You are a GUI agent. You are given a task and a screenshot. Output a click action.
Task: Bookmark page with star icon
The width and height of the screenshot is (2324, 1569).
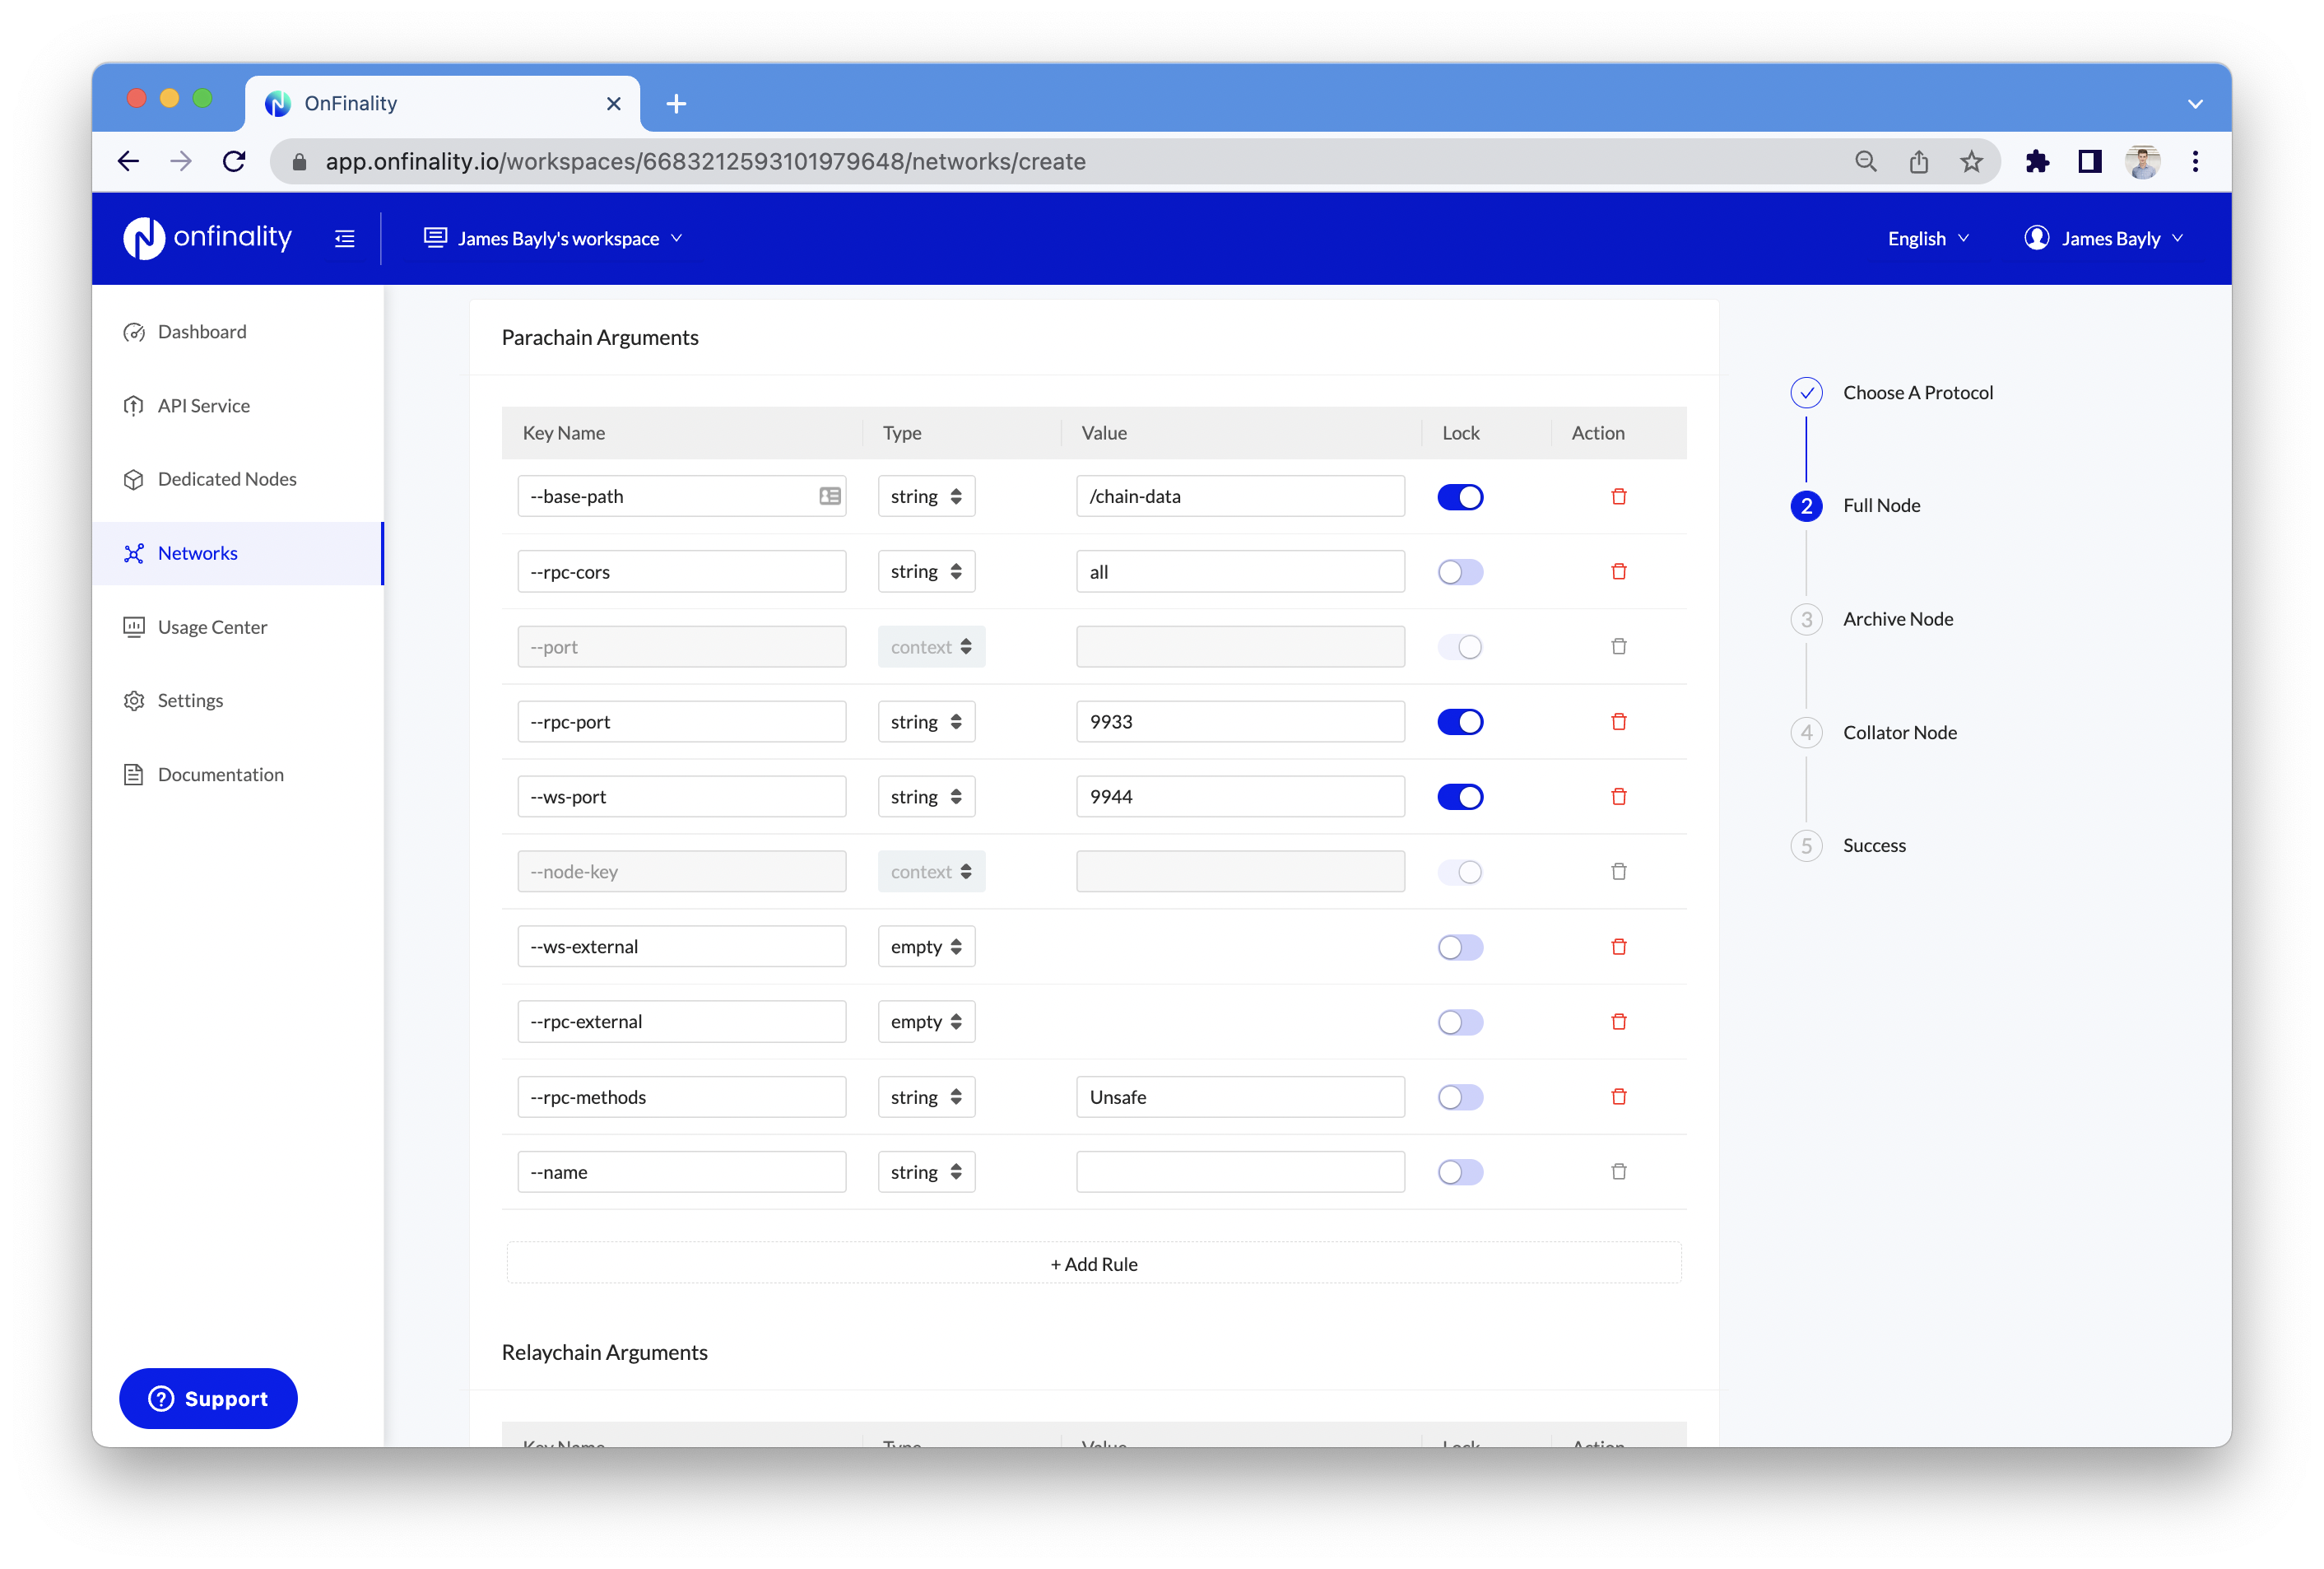[x=1970, y=161]
